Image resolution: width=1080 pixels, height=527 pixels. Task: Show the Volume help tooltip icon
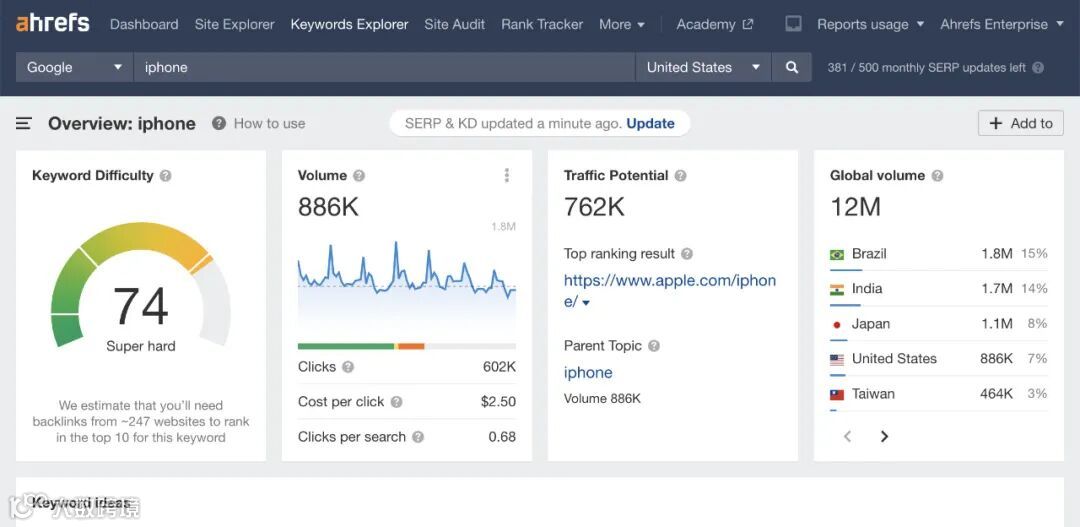[x=359, y=176]
